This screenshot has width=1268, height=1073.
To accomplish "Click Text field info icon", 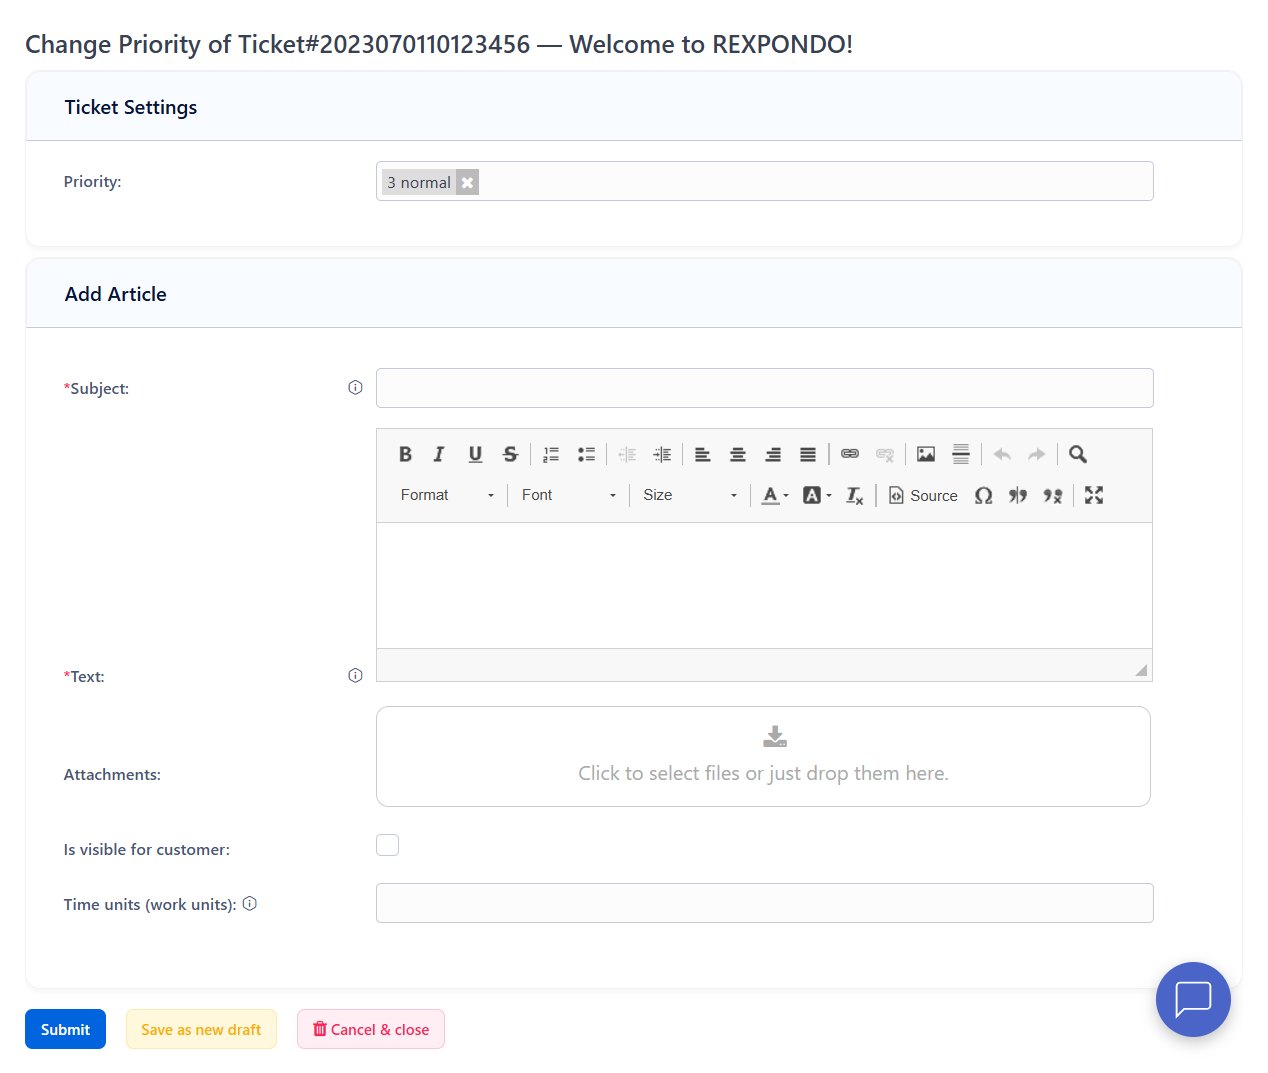I will [x=355, y=676].
